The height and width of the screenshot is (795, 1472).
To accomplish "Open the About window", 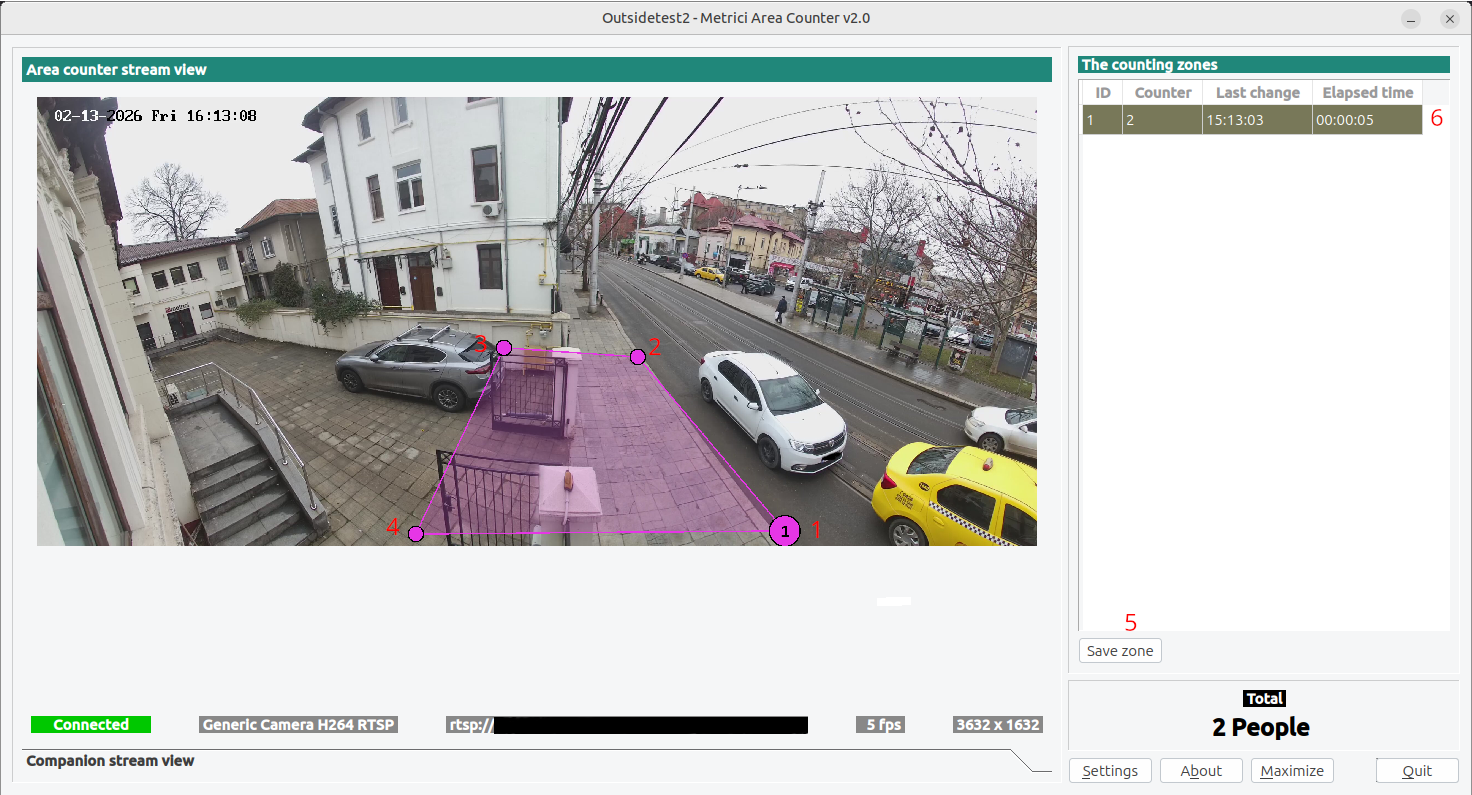I will pyautogui.click(x=1201, y=771).
